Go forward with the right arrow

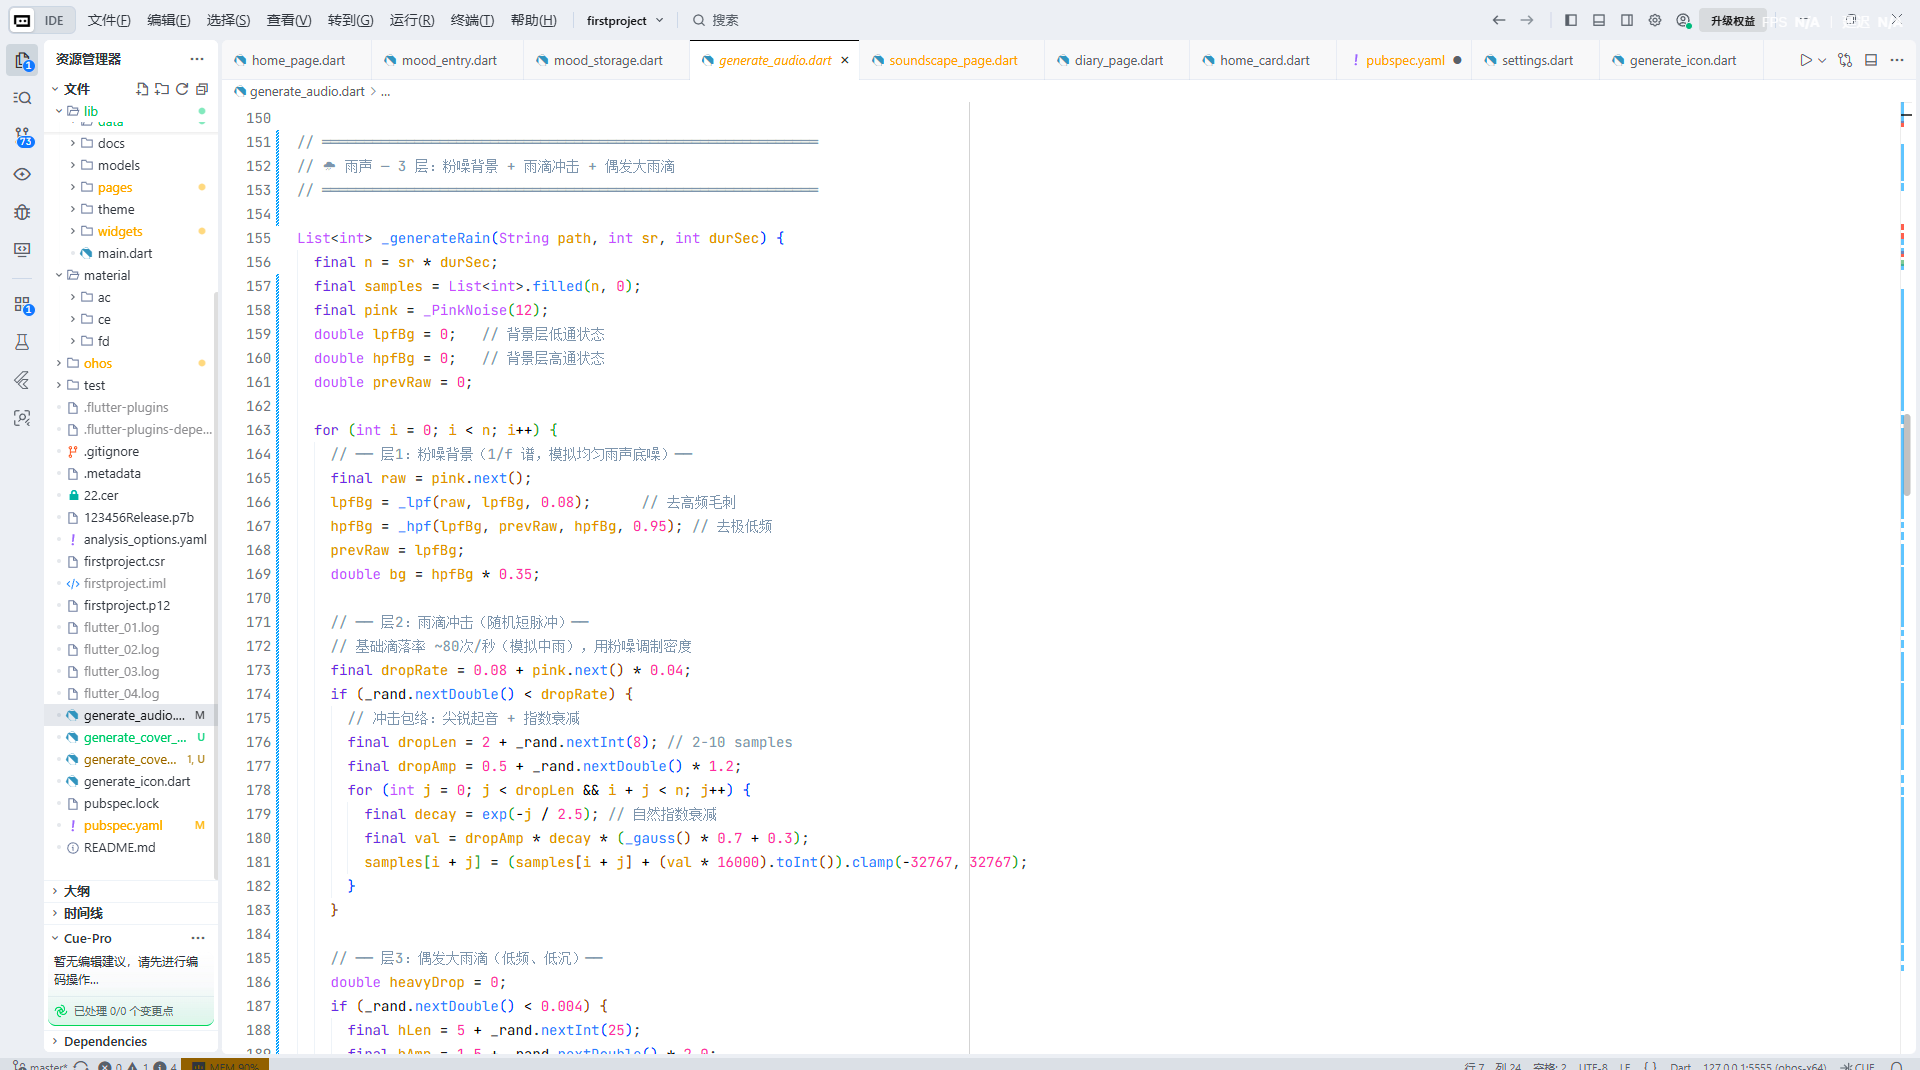[1527, 20]
